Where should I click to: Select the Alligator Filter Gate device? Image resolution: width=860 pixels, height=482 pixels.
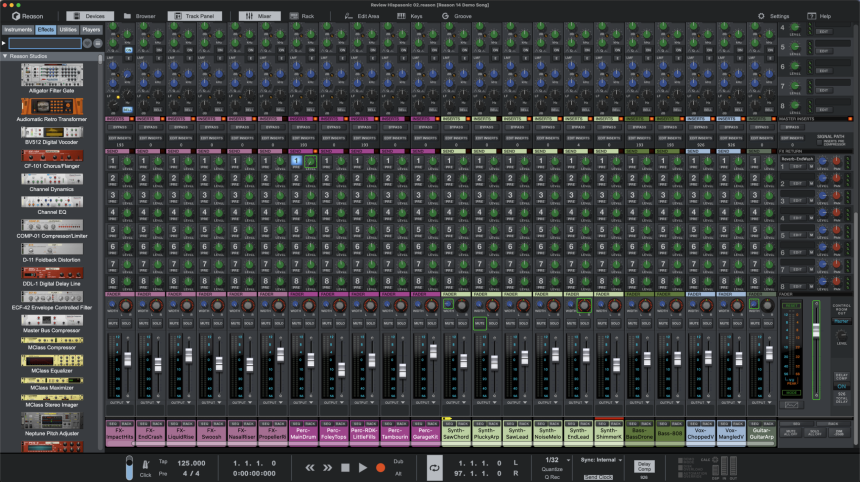52,78
